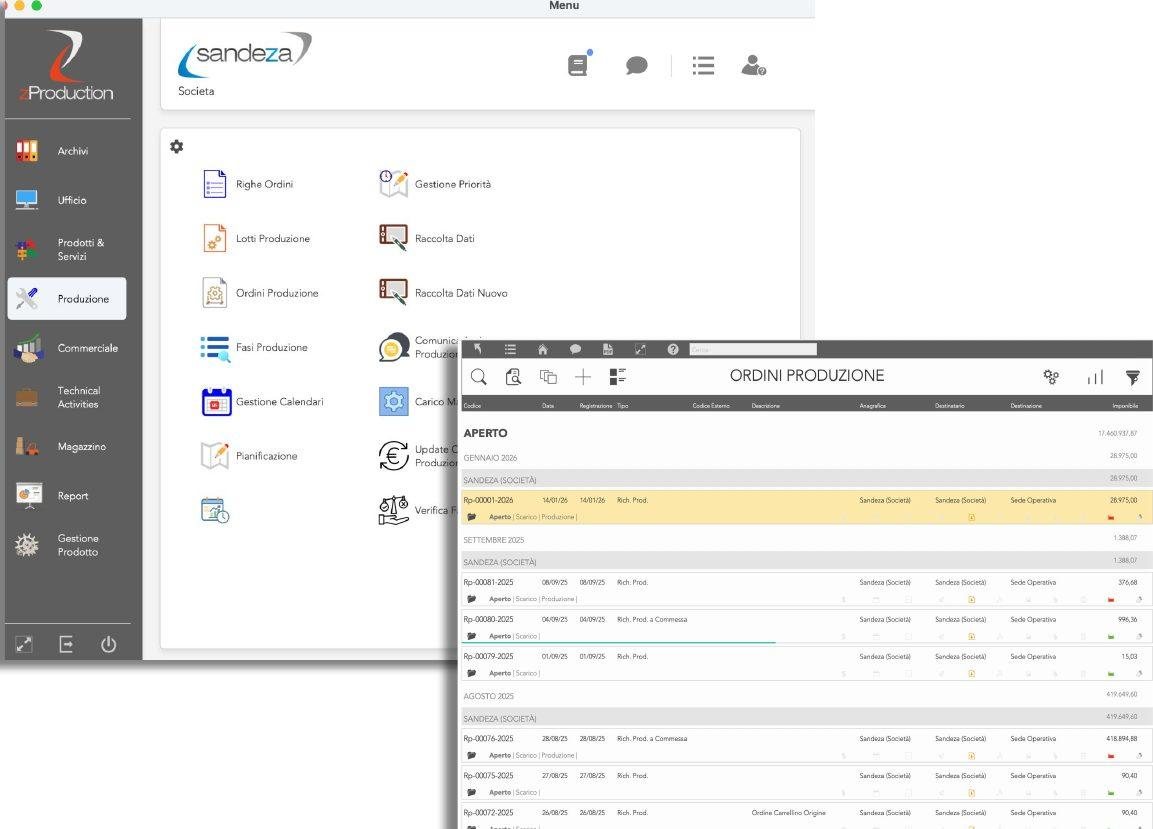The image size is (1153, 829).
Task: Open Ordini Produzione from the menu grid
Action: click(x=260, y=293)
